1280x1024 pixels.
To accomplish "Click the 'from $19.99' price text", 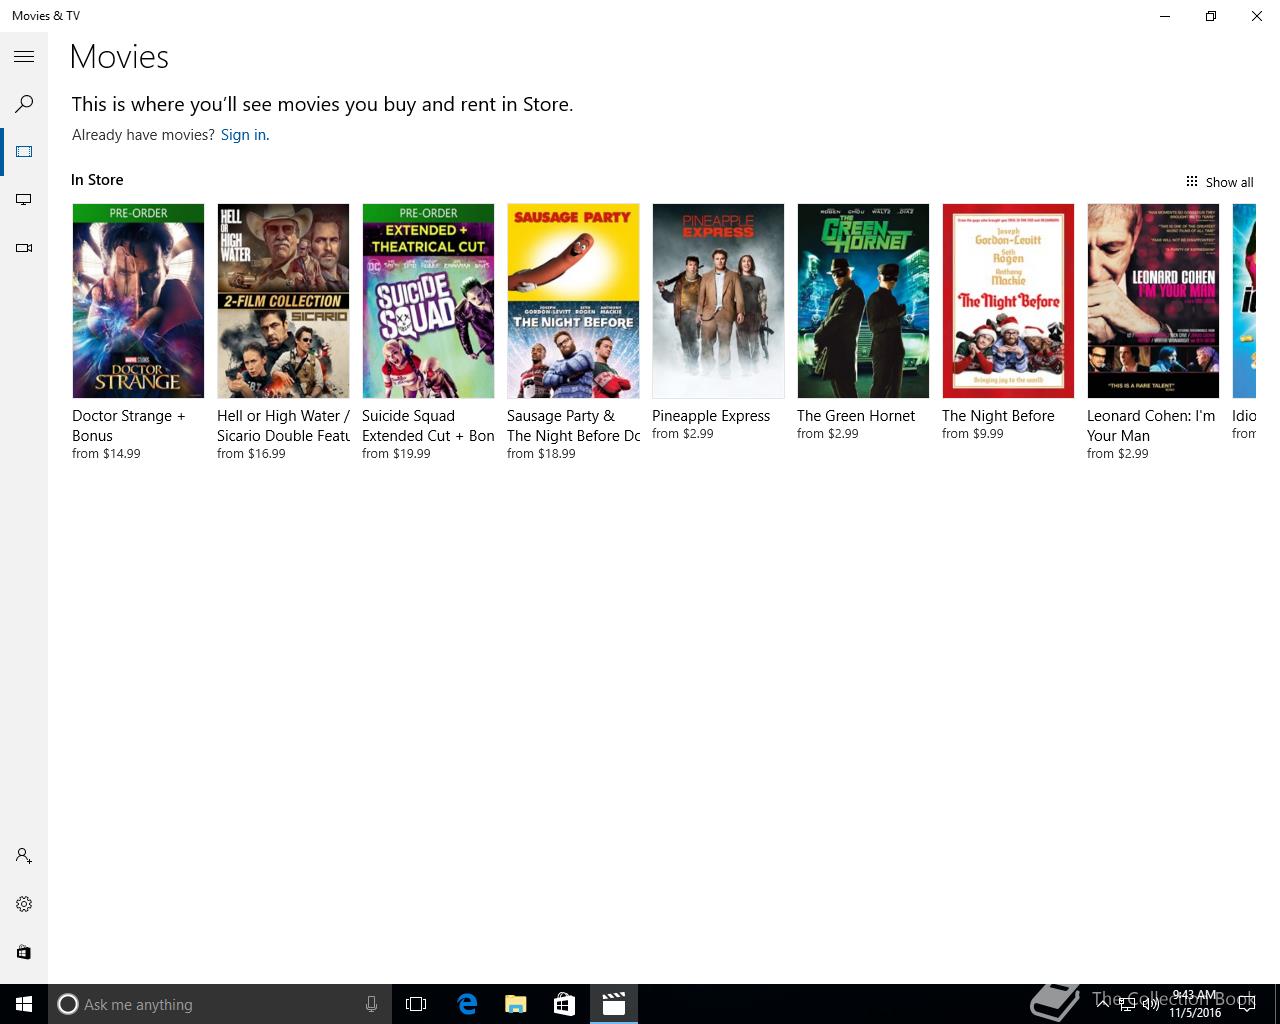I will [396, 454].
